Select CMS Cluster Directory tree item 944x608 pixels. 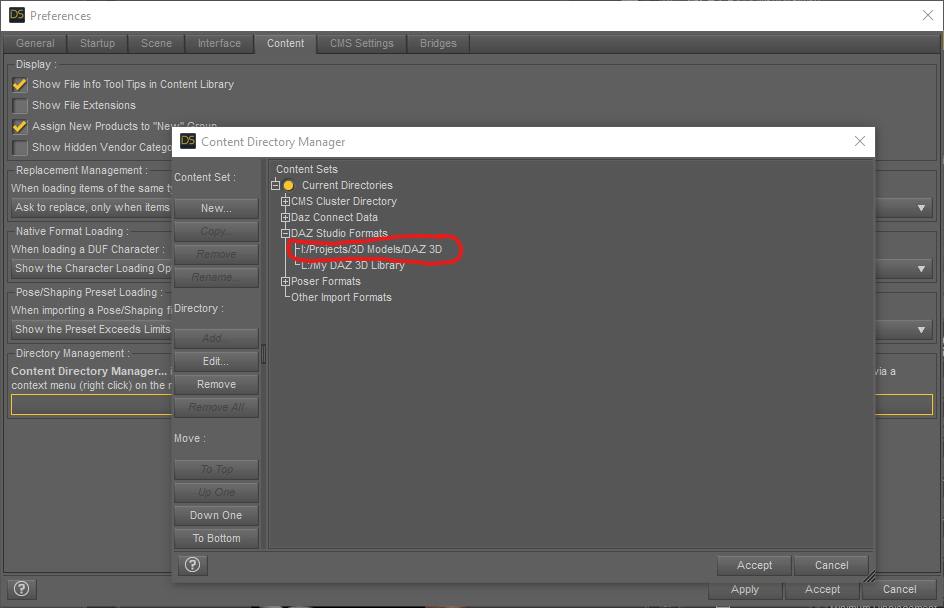344,201
